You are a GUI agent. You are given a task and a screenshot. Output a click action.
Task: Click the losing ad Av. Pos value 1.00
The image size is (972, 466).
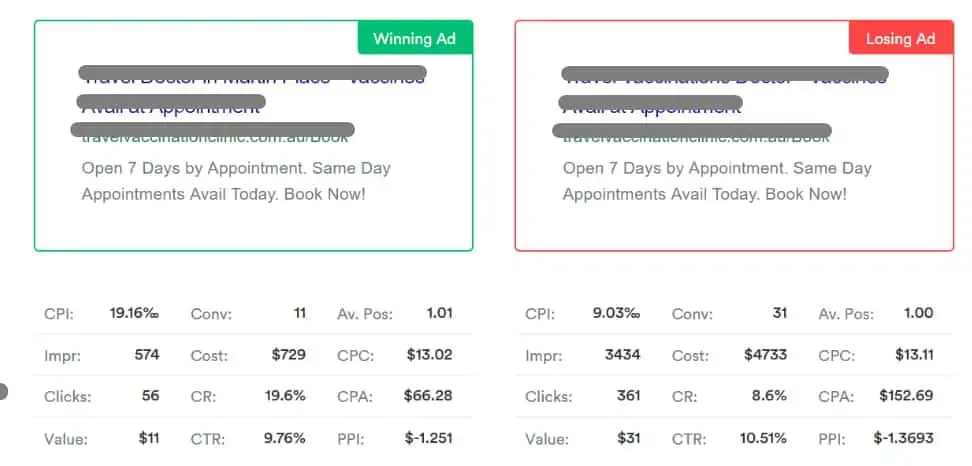click(x=919, y=313)
